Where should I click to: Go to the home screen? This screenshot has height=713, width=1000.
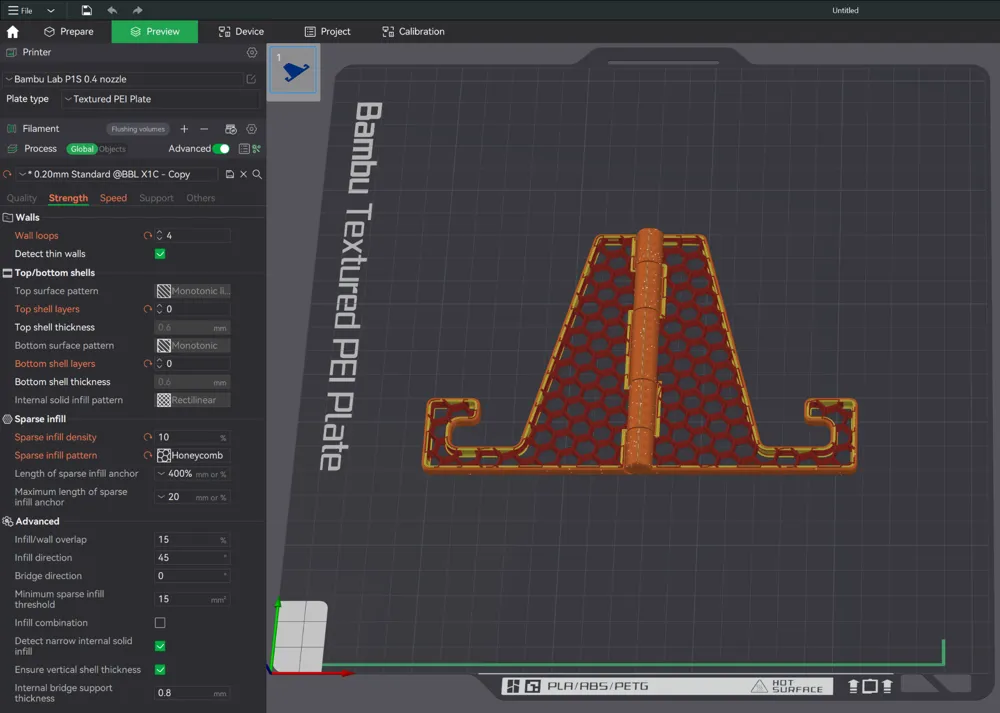pos(13,31)
